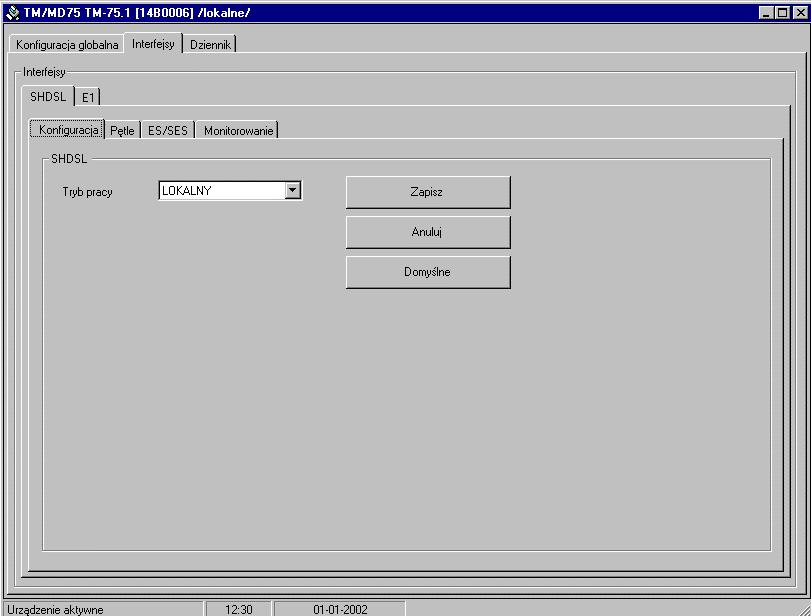Open the Monitorowanie sub-tab
The height and width of the screenshot is (616, 811).
click(x=238, y=130)
